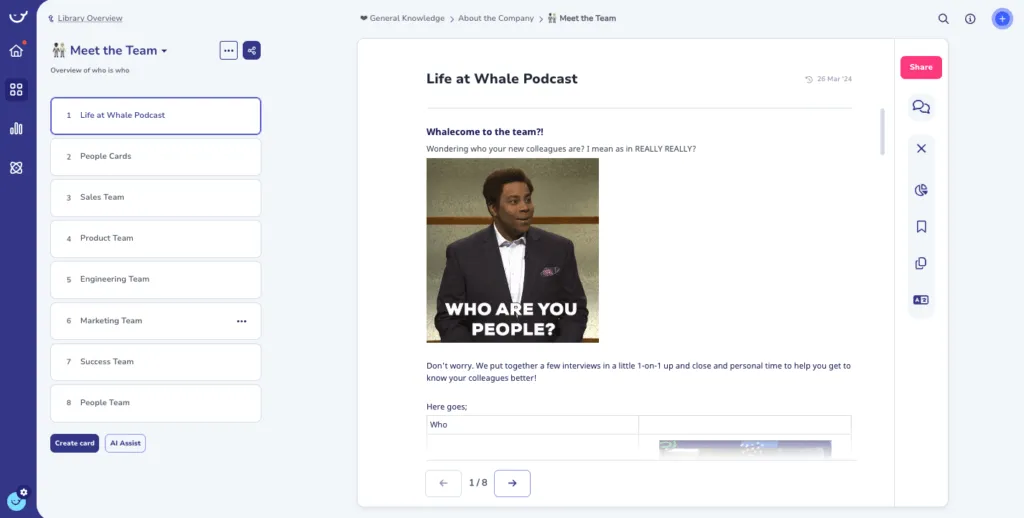
Task: Open the analytics bar chart icon
Action: (16, 129)
